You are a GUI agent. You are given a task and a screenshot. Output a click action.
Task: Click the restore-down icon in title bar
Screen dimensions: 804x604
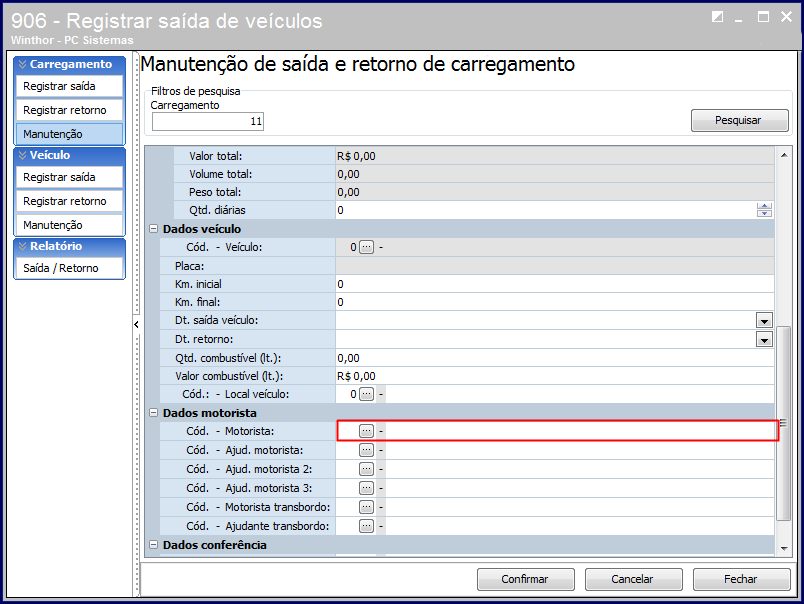[718, 17]
